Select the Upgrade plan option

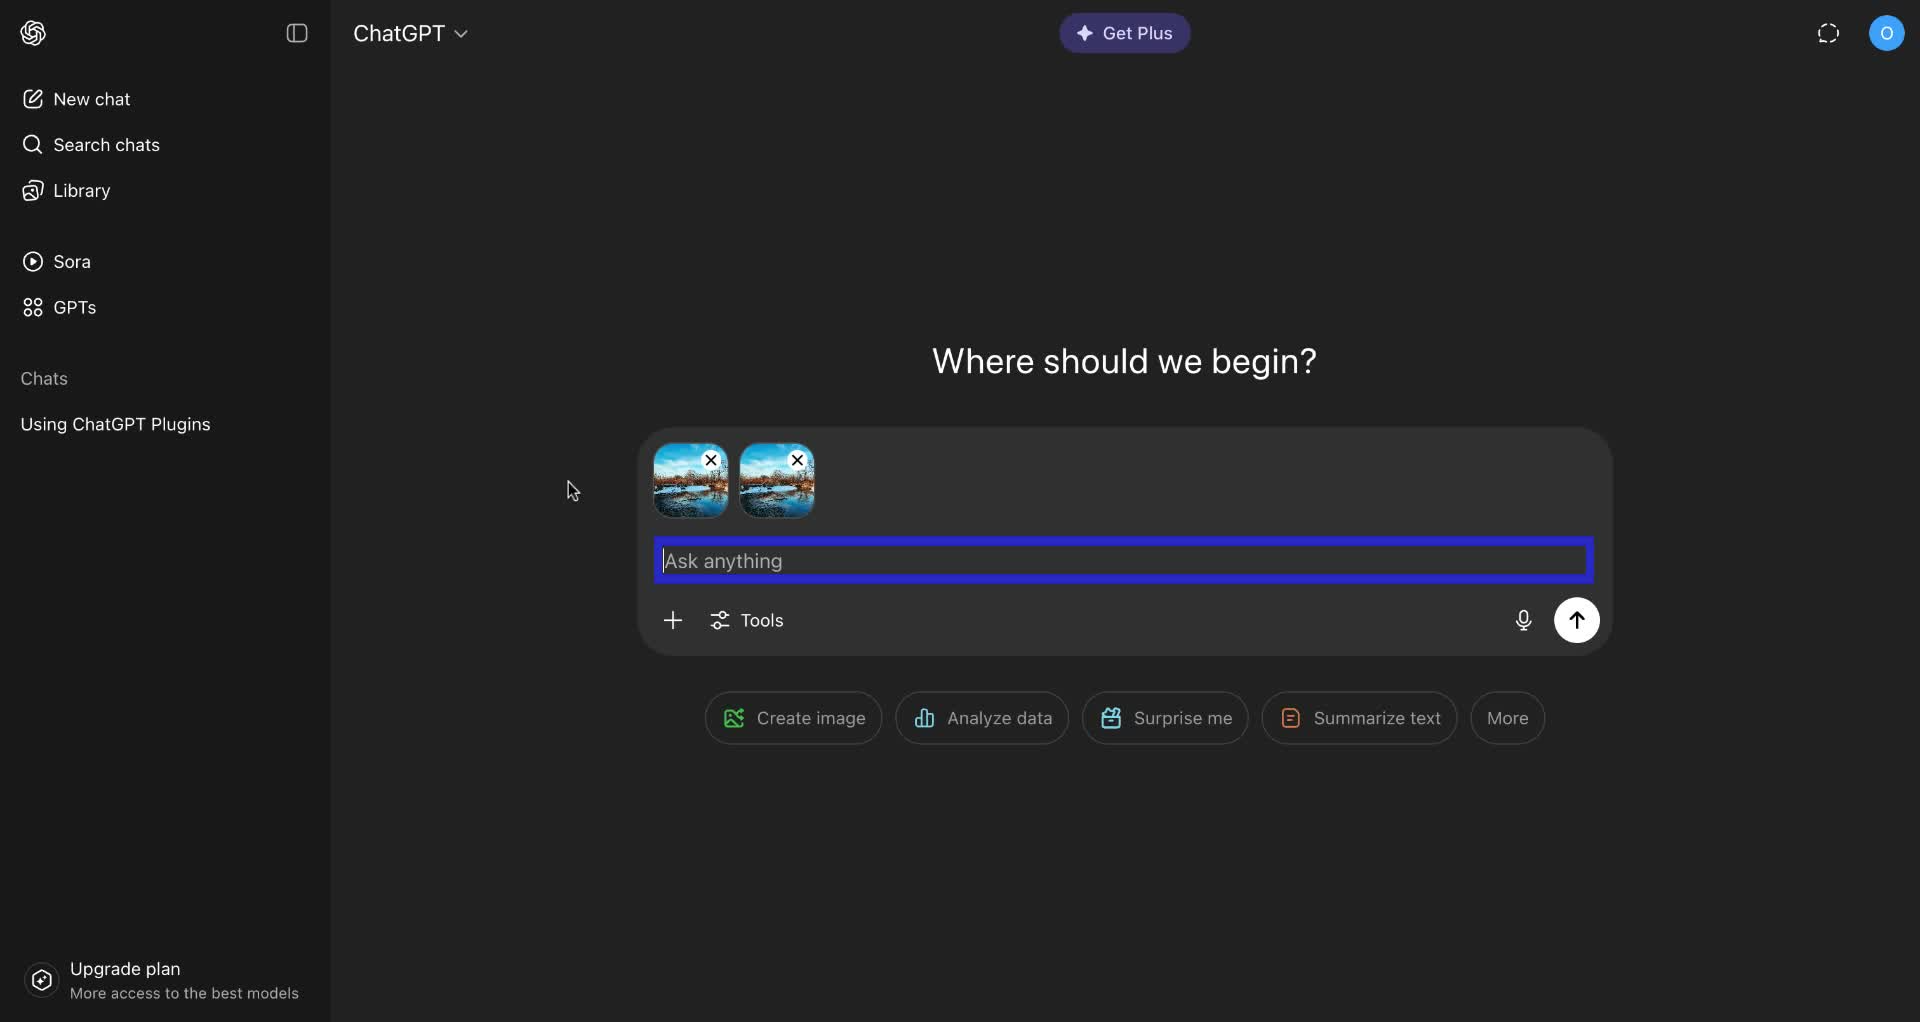coord(125,969)
